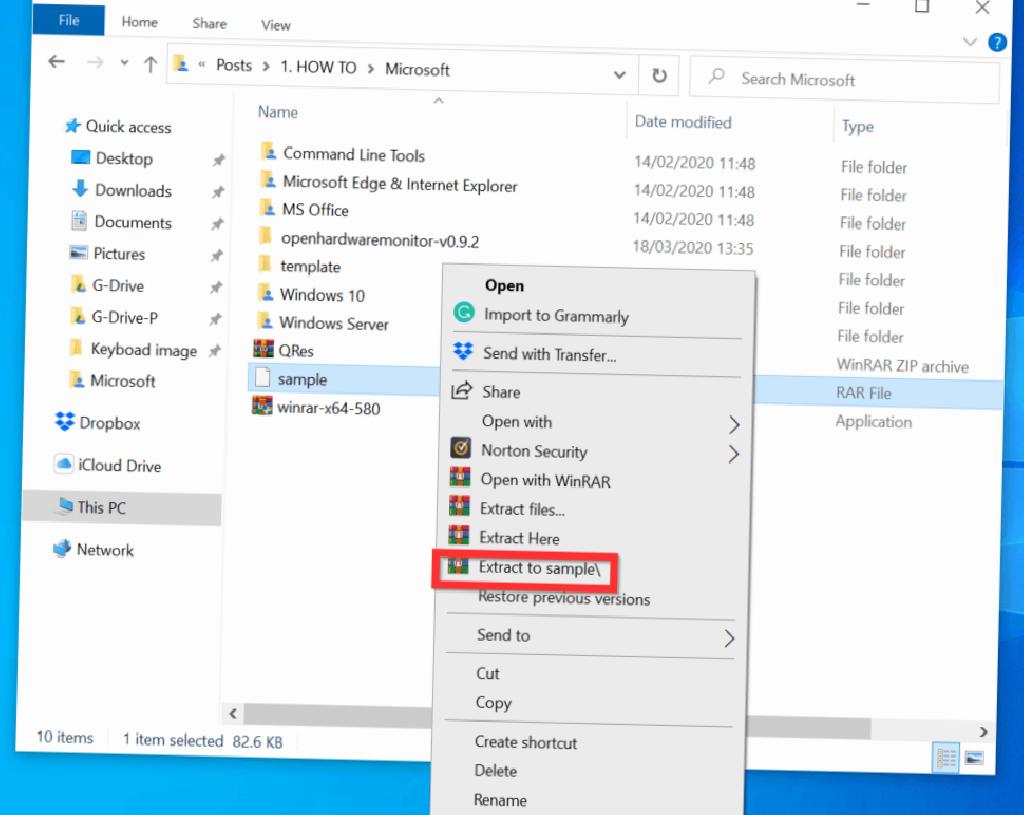Click Microsoft in the address breadcrumb

pos(417,69)
